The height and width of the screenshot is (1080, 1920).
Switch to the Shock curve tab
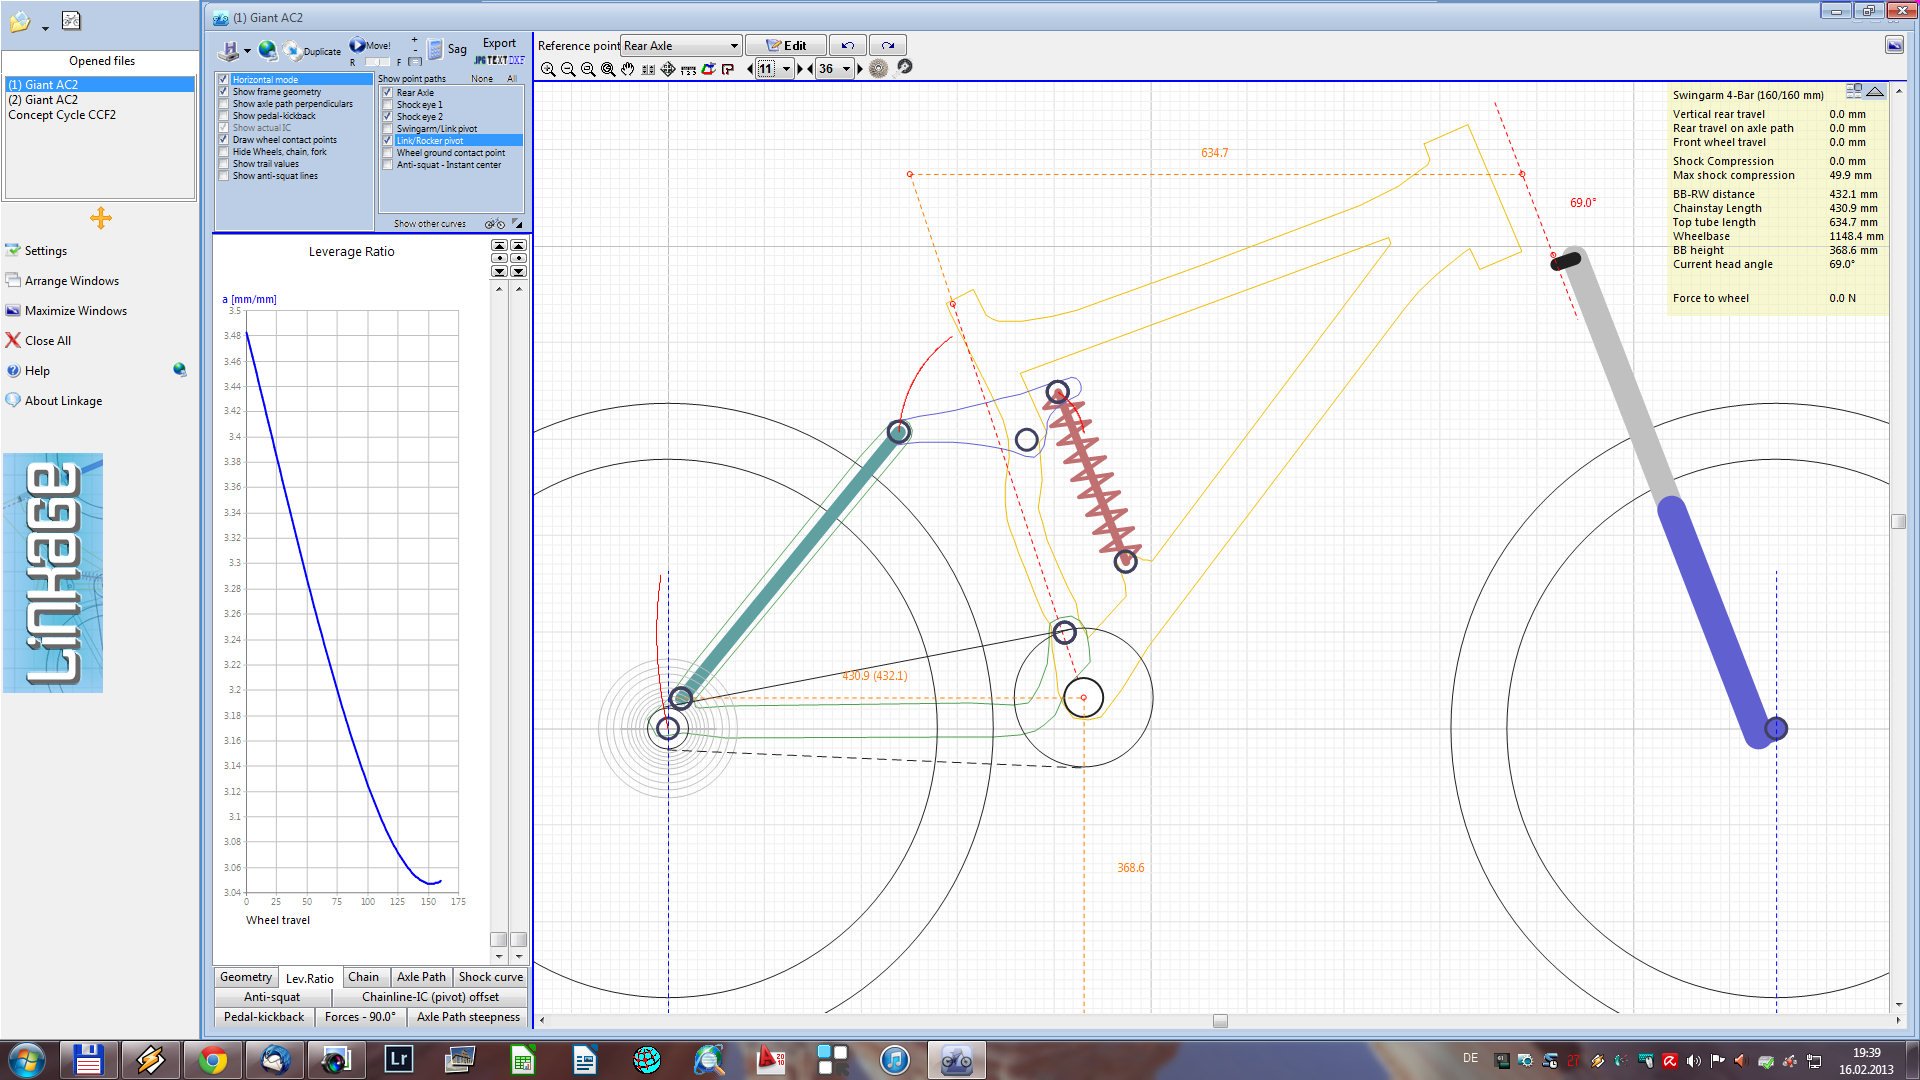[490, 977]
